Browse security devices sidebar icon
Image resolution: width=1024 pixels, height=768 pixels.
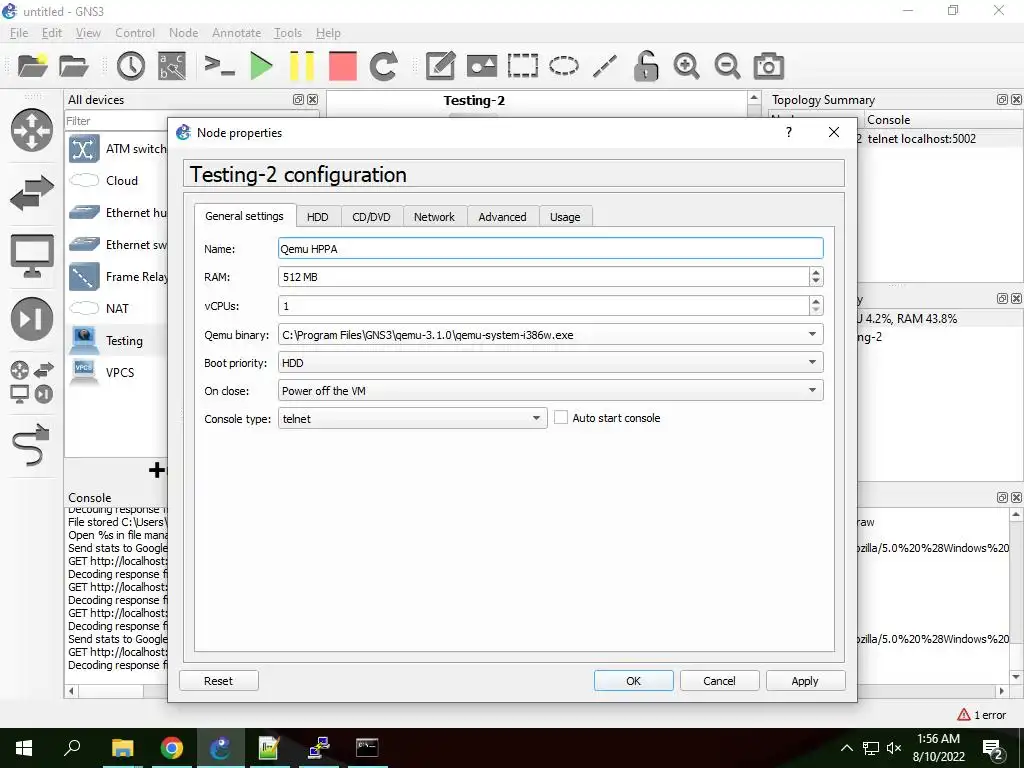tap(31, 319)
